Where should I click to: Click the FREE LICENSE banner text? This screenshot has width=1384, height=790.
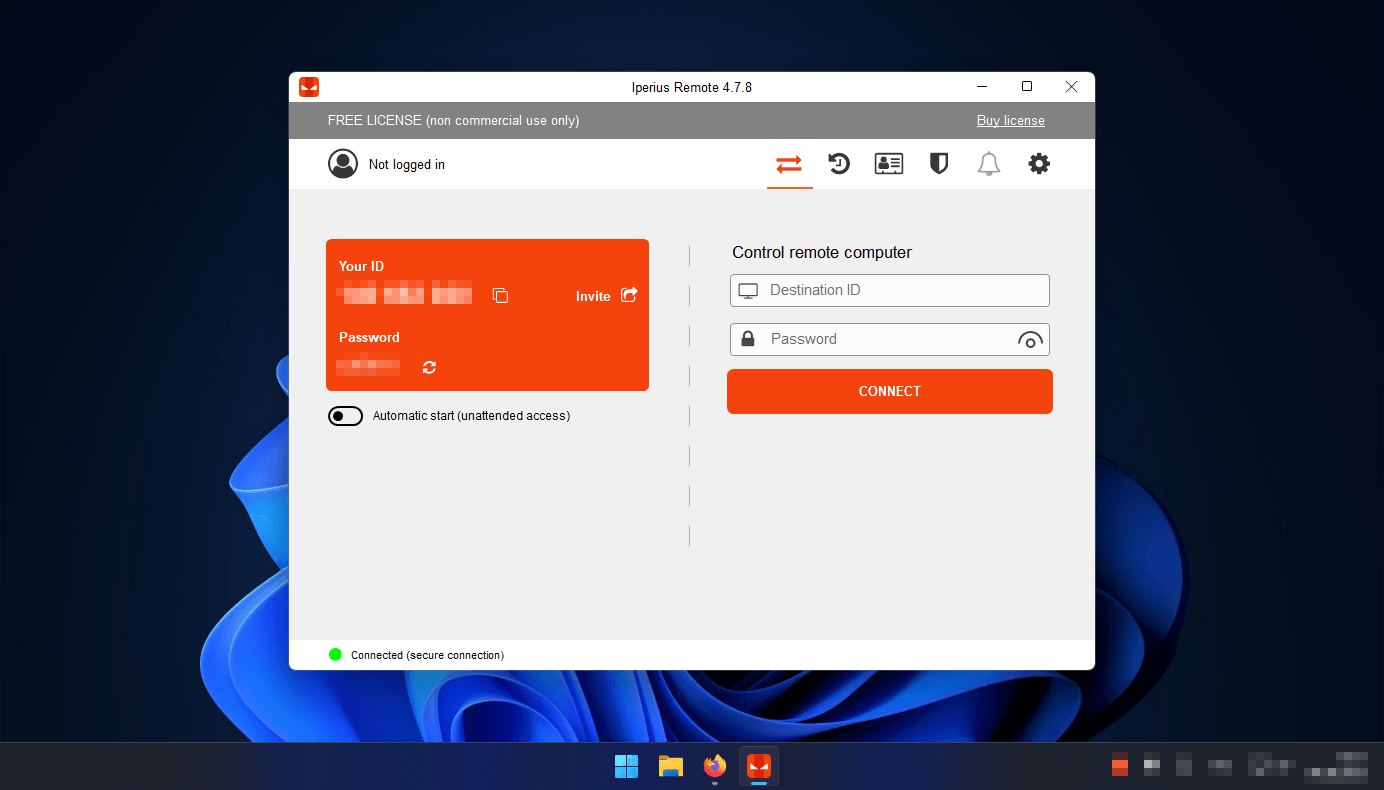(x=454, y=121)
